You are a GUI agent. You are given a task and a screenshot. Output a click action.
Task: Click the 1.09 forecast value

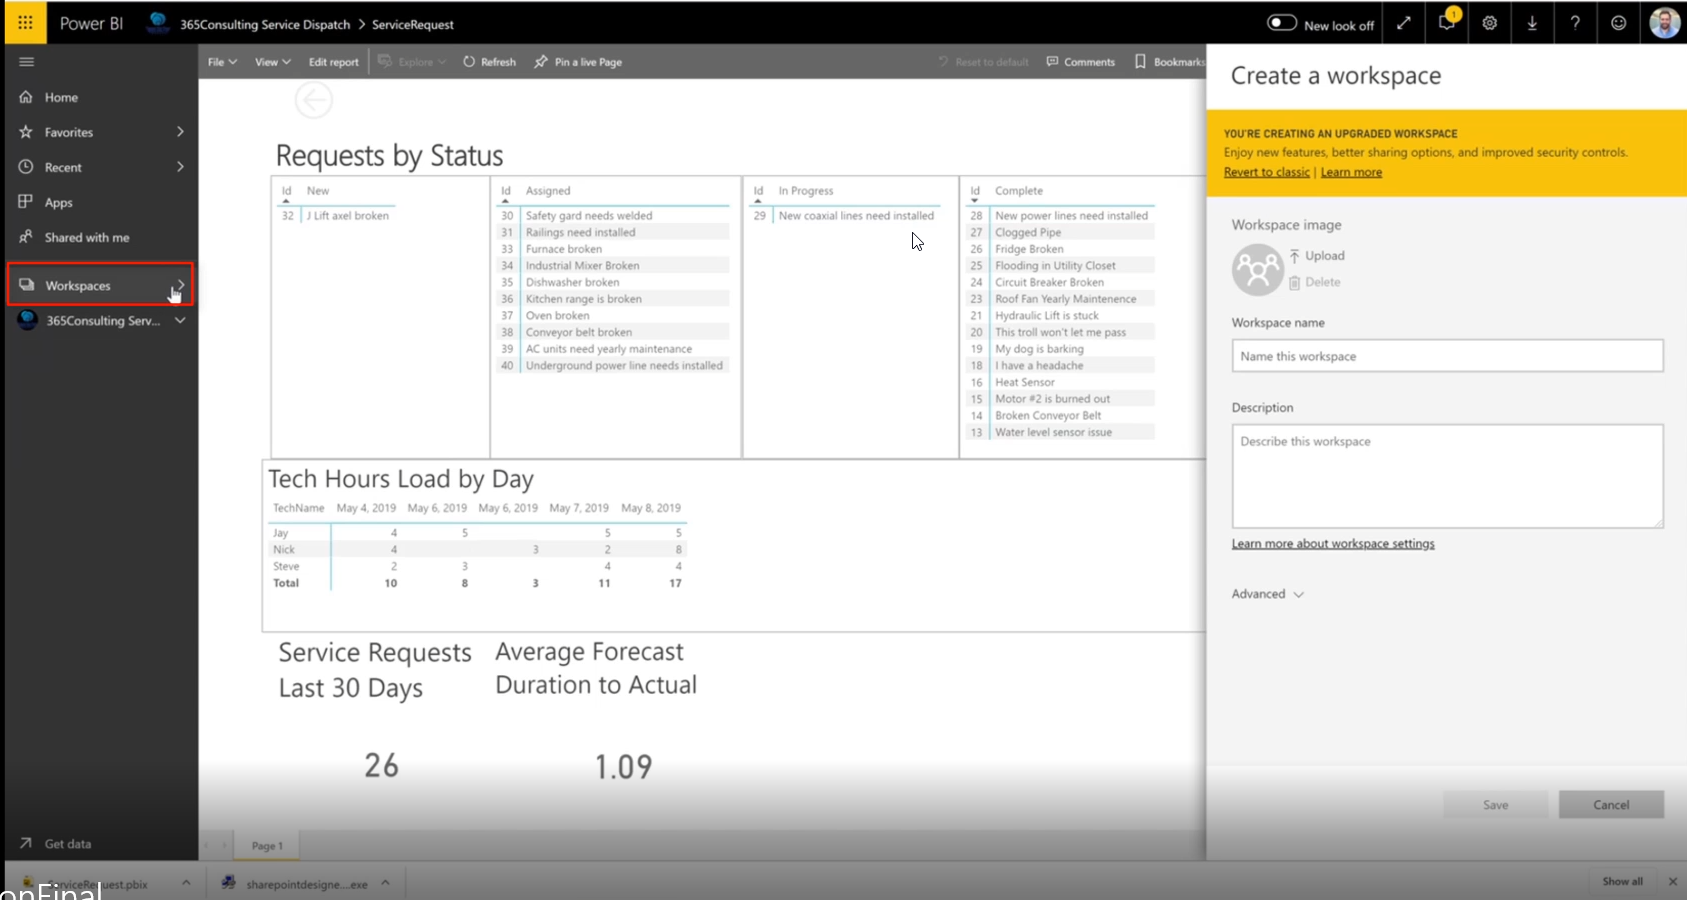coord(623,767)
